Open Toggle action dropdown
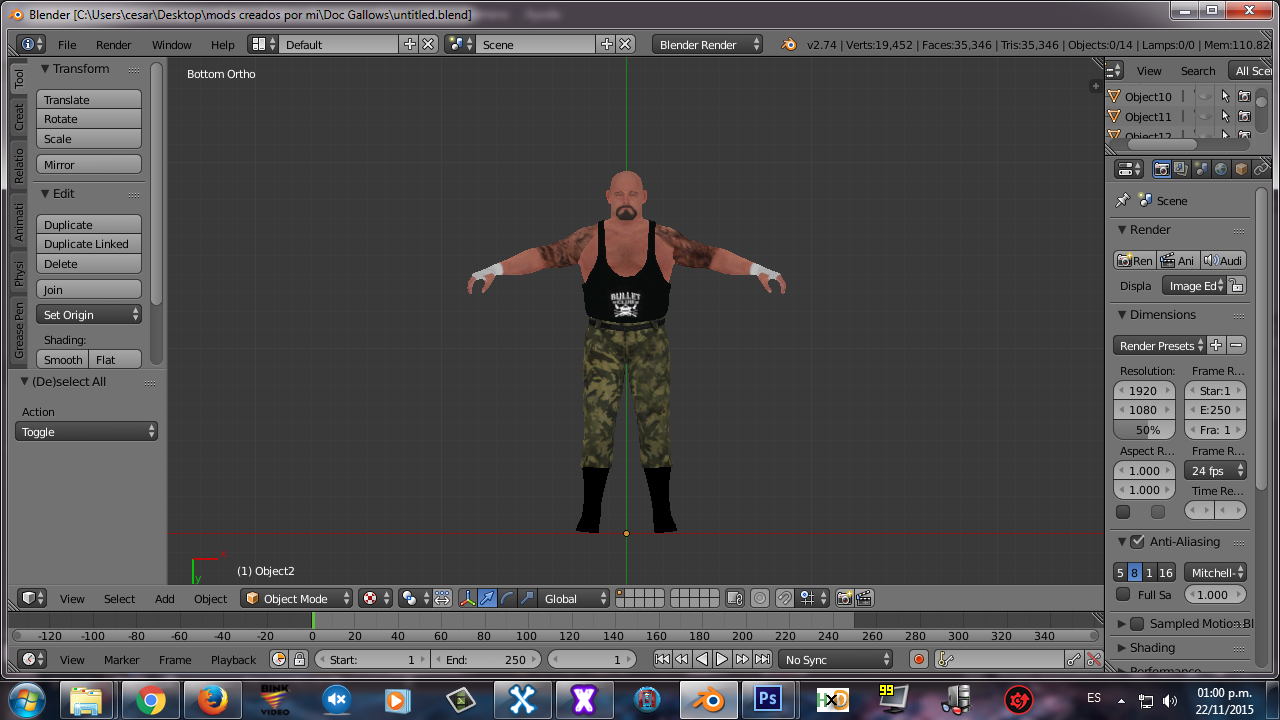Screen dimensions: 1280x720 (x=87, y=431)
